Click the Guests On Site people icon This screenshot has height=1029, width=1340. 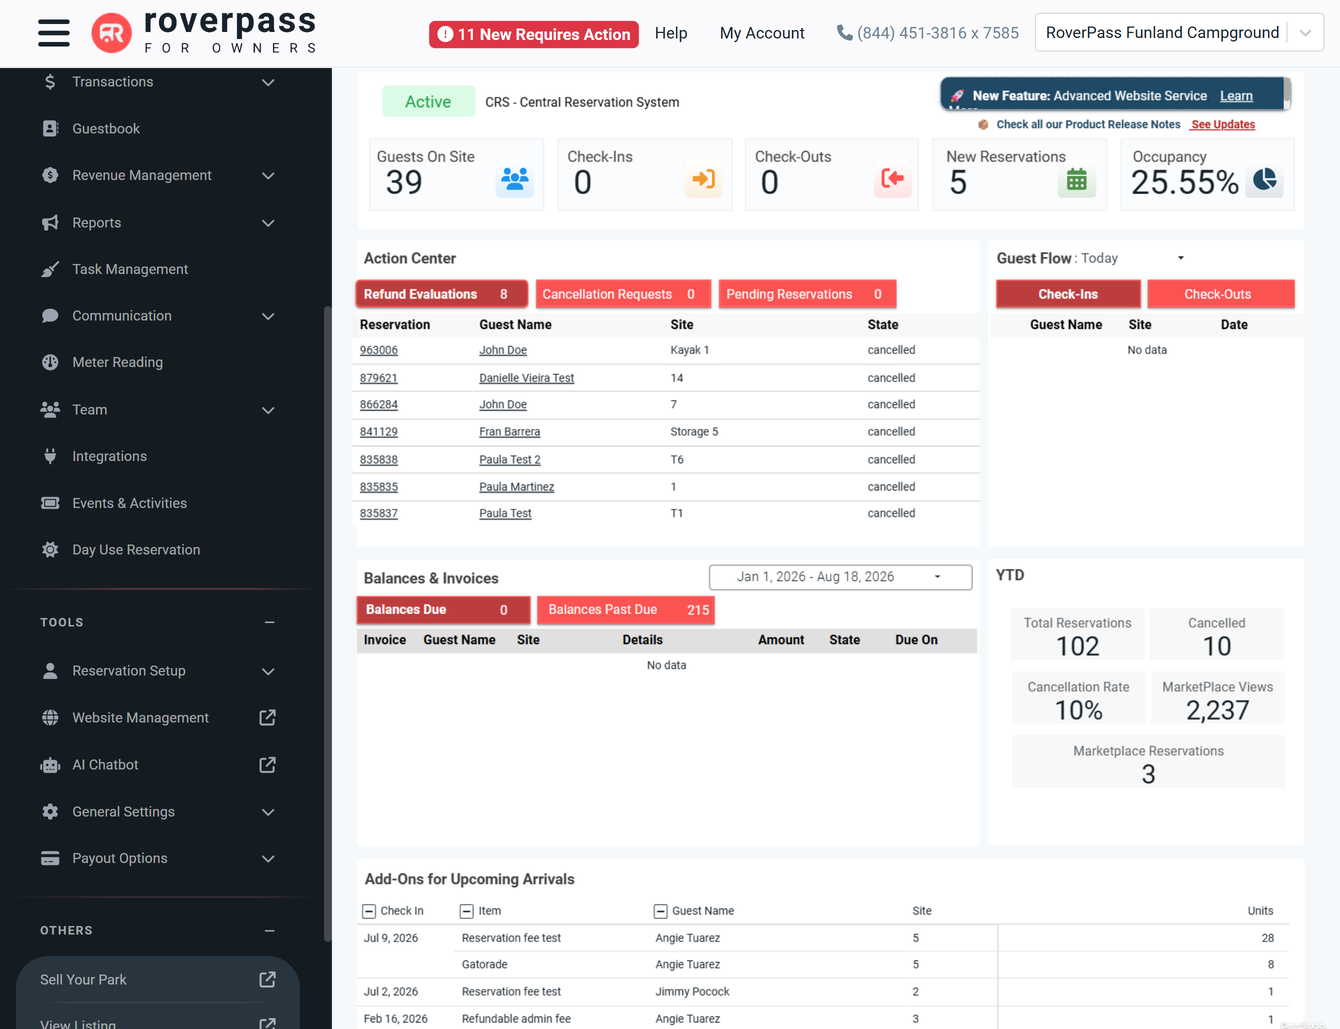[515, 180]
